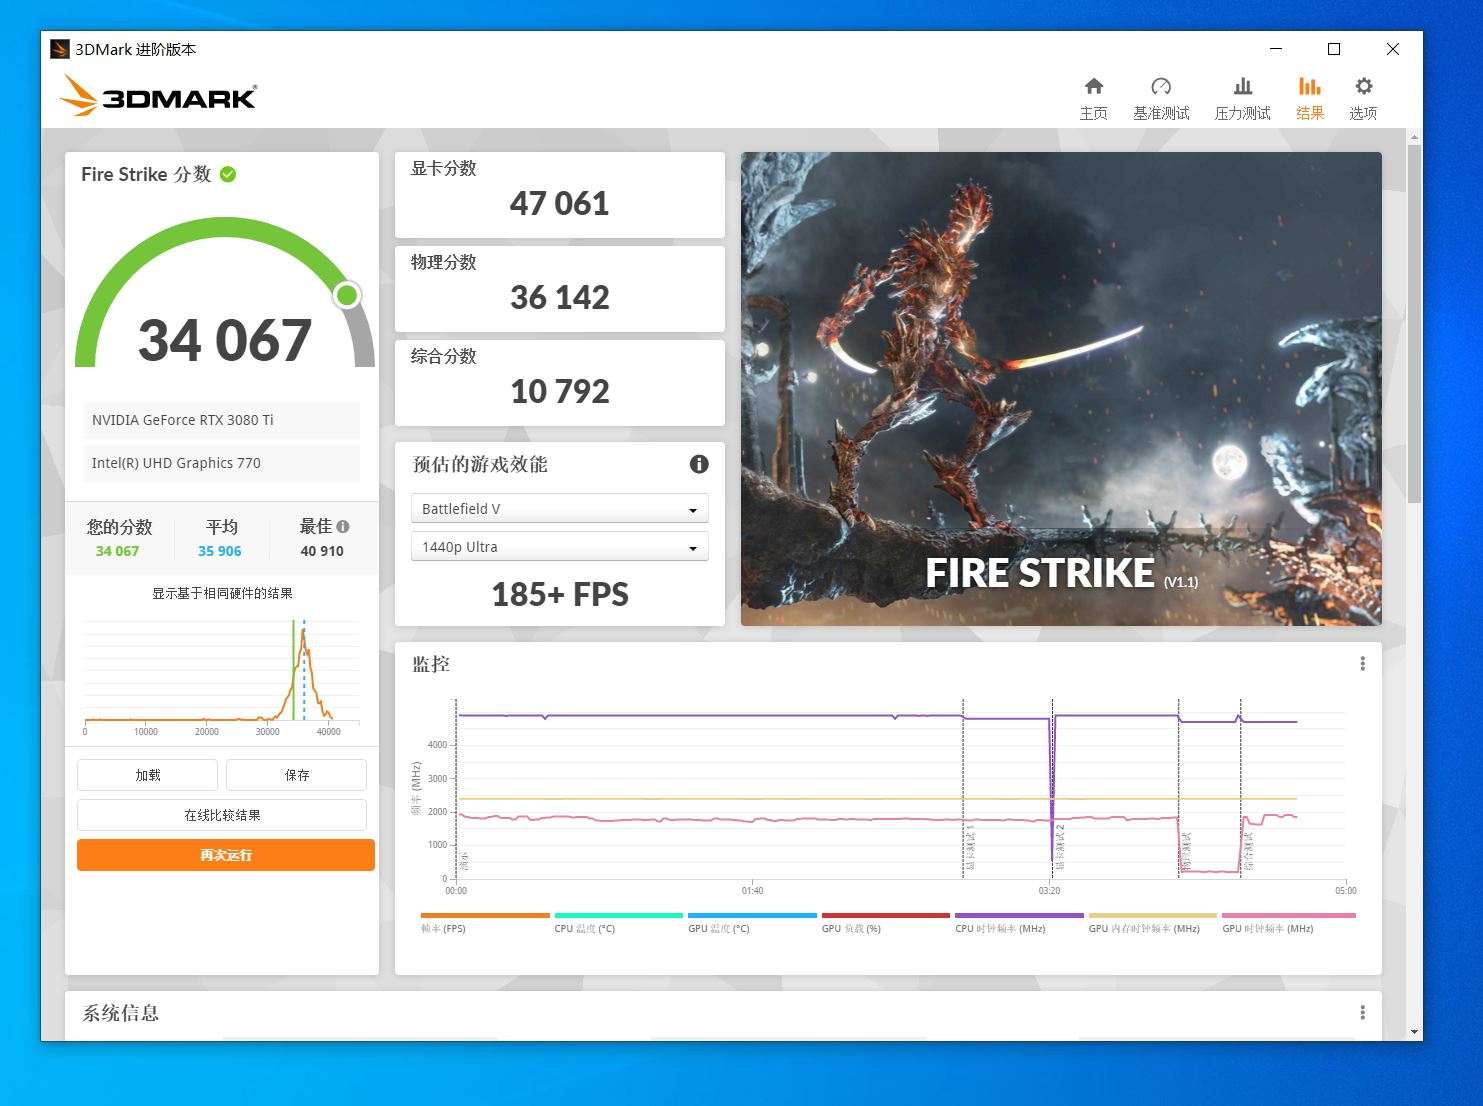The image size is (1483, 1106).
Task: Click the orange 再次运行 button
Action: 226,855
